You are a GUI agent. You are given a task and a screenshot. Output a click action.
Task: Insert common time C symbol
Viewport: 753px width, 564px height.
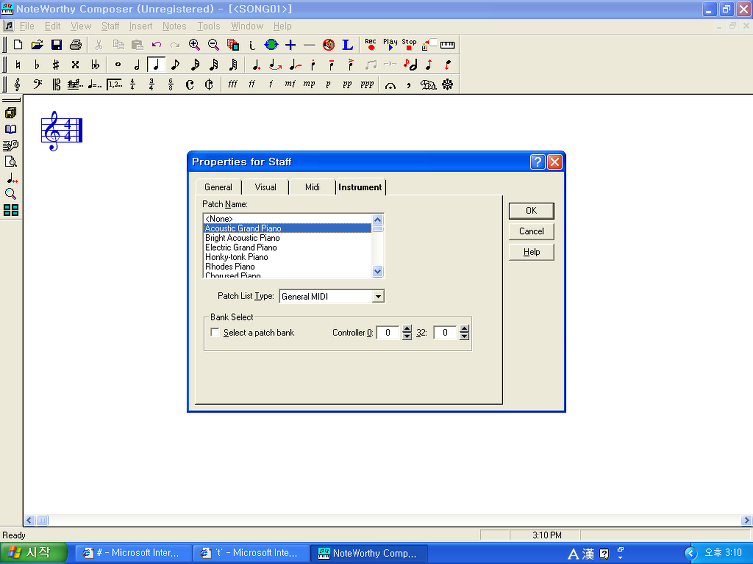tap(190, 85)
